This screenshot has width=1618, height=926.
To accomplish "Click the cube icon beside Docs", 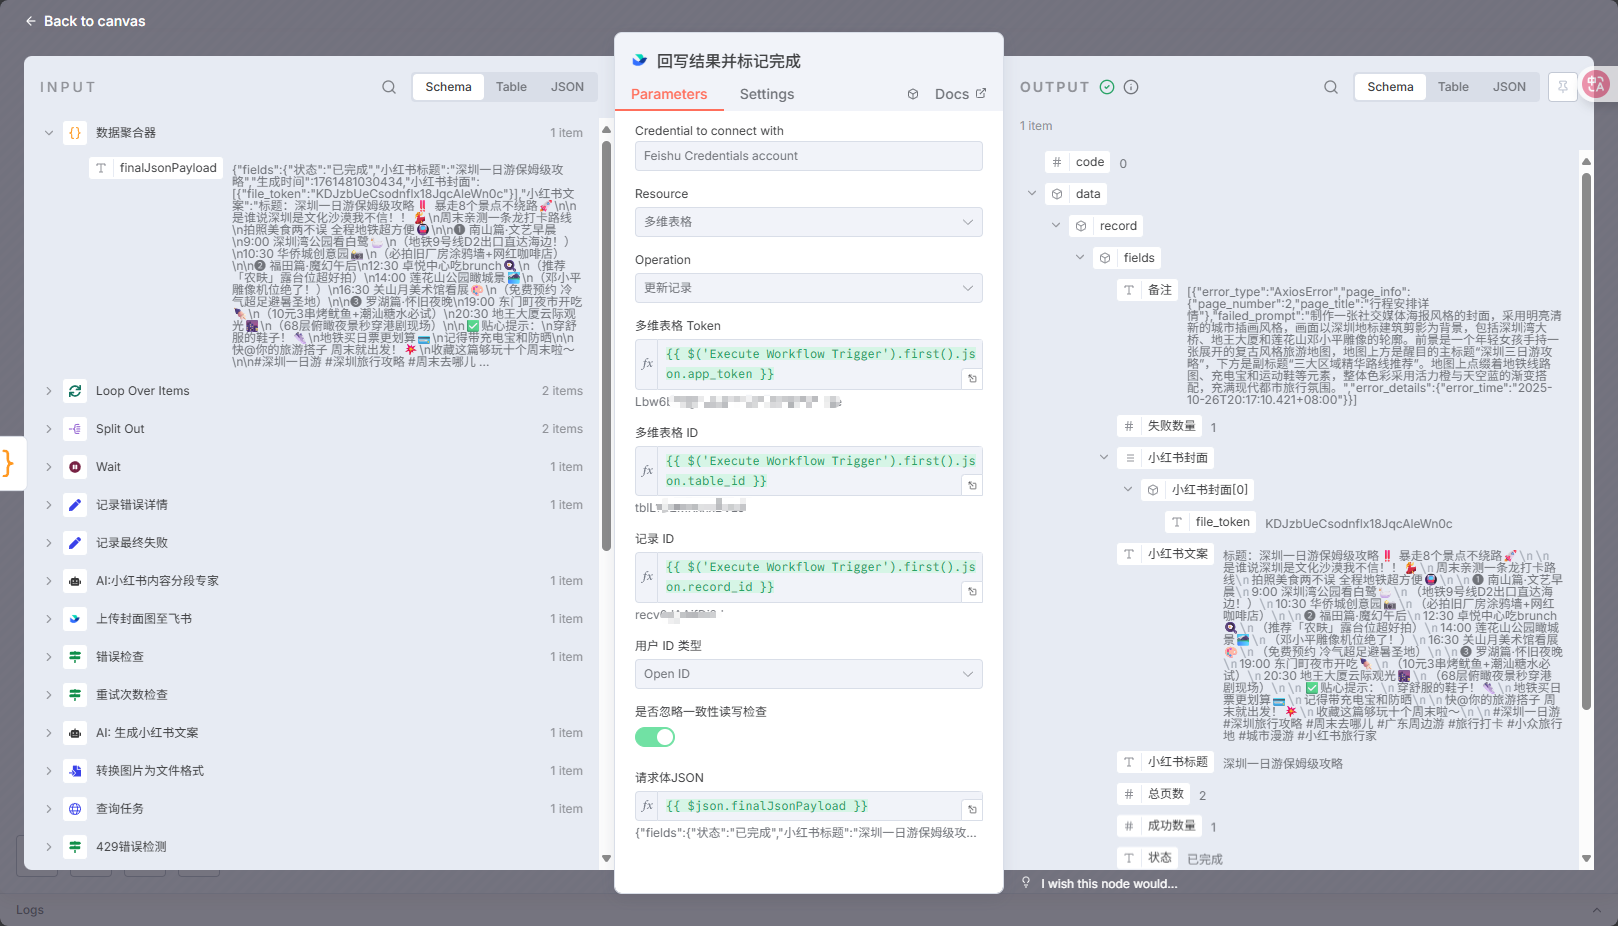I will (x=913, y=94).
